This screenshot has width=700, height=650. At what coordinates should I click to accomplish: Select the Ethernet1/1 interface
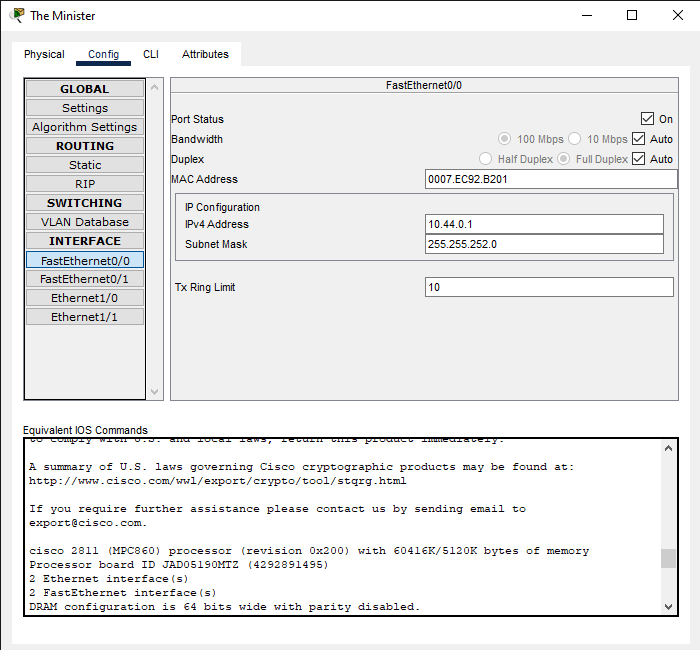point(85,317)
